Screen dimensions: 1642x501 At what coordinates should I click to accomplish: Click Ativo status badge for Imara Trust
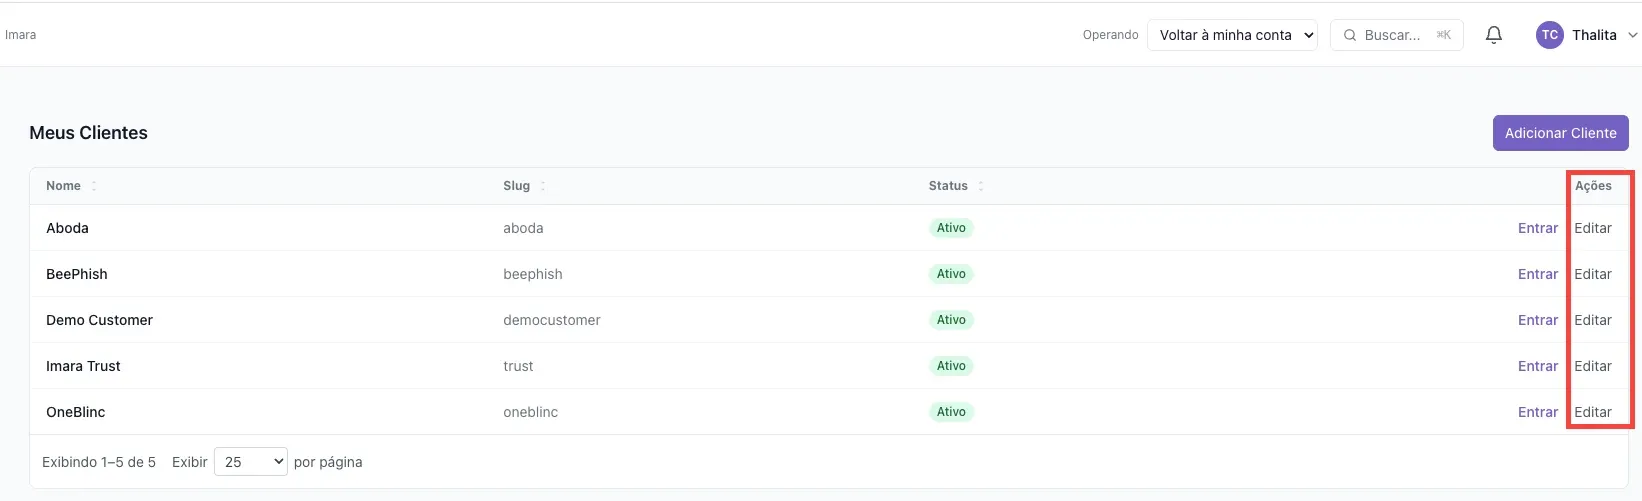(x=951, y=366)
